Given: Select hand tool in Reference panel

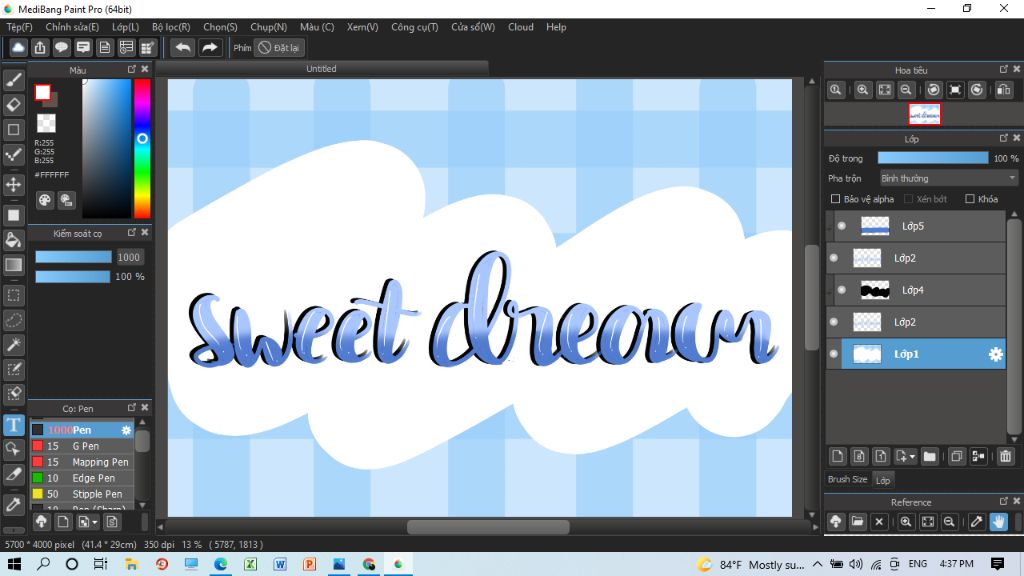Looking at the screenshot, I should [999, 522].
